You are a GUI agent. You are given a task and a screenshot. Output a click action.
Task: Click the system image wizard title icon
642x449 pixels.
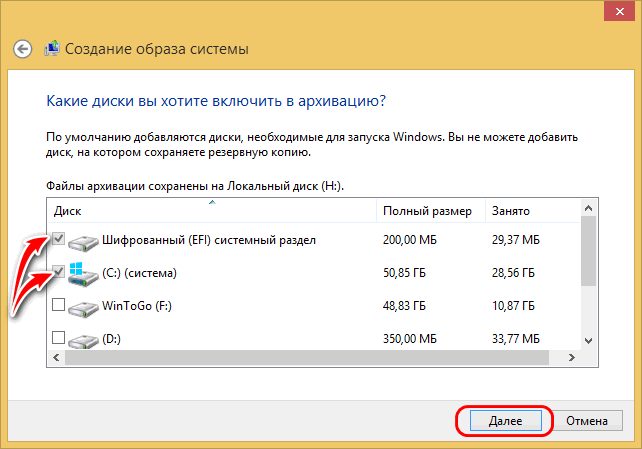pyautogui.click(x=52, y=48)
